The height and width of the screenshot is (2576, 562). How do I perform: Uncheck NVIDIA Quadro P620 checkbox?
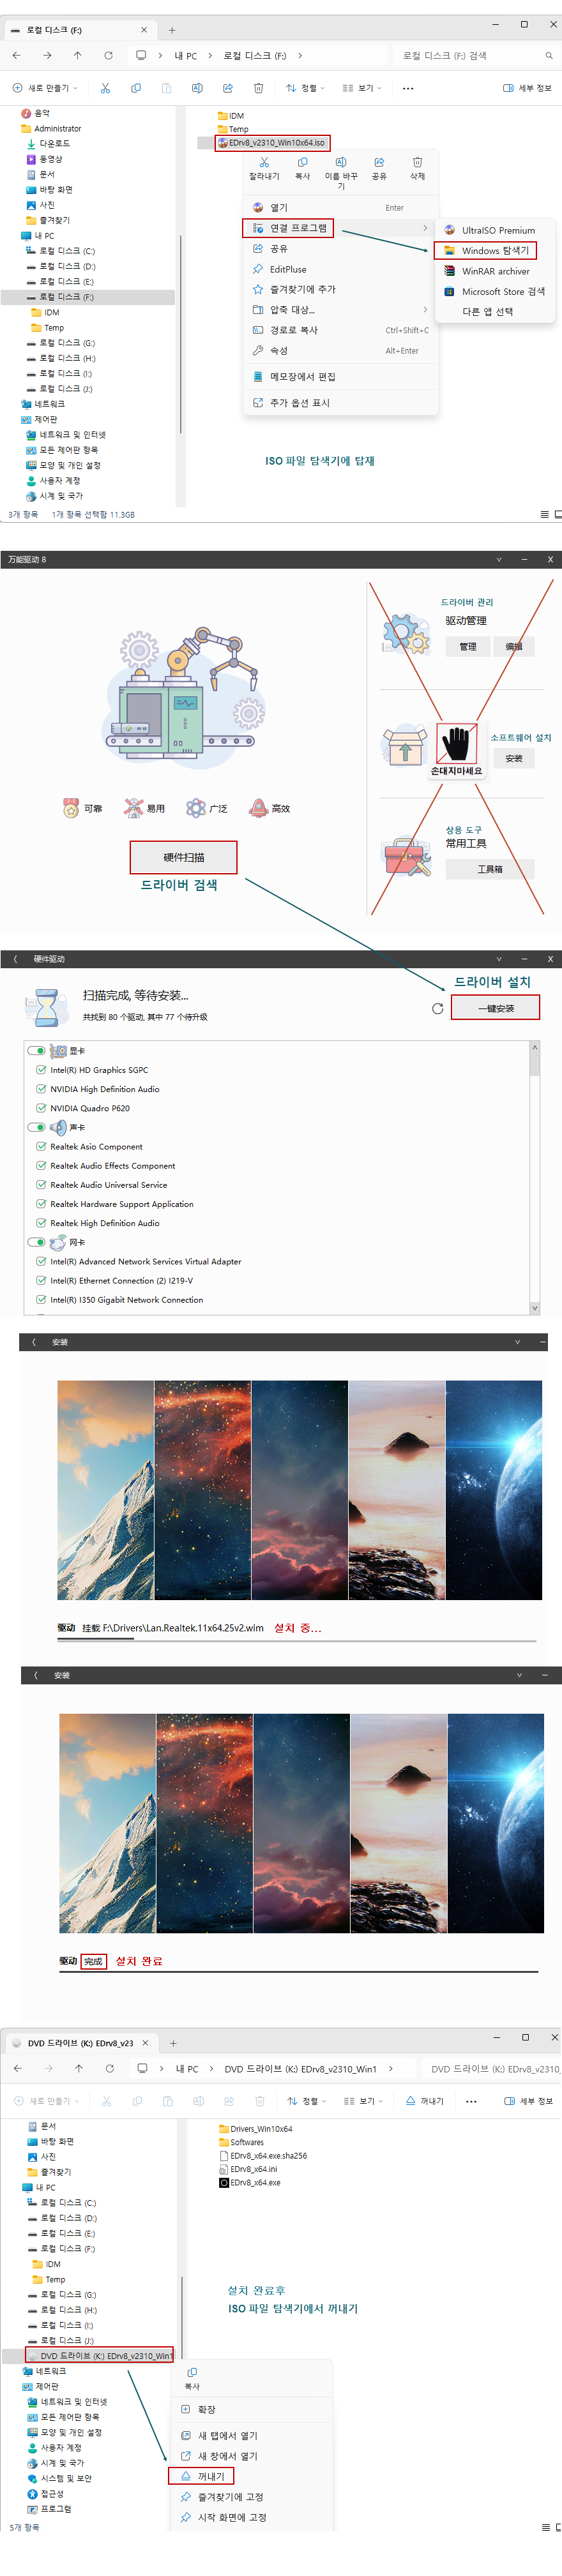tap(41, 1108)
